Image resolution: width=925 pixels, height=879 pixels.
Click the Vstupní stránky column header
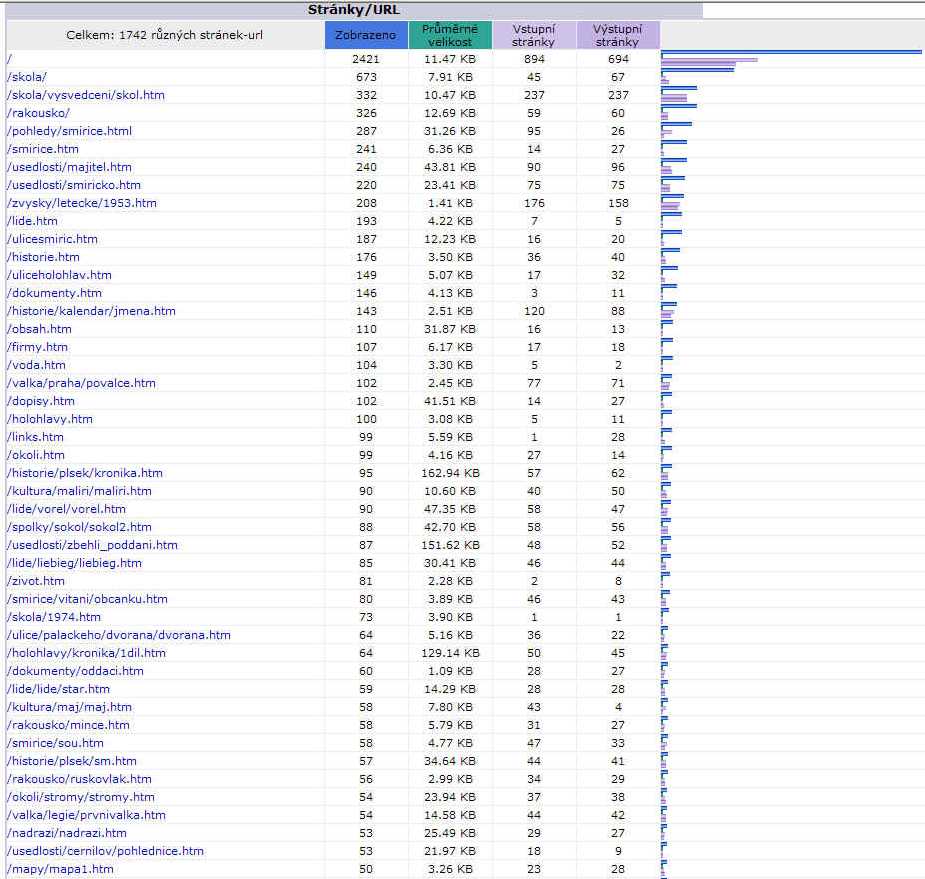534,35
